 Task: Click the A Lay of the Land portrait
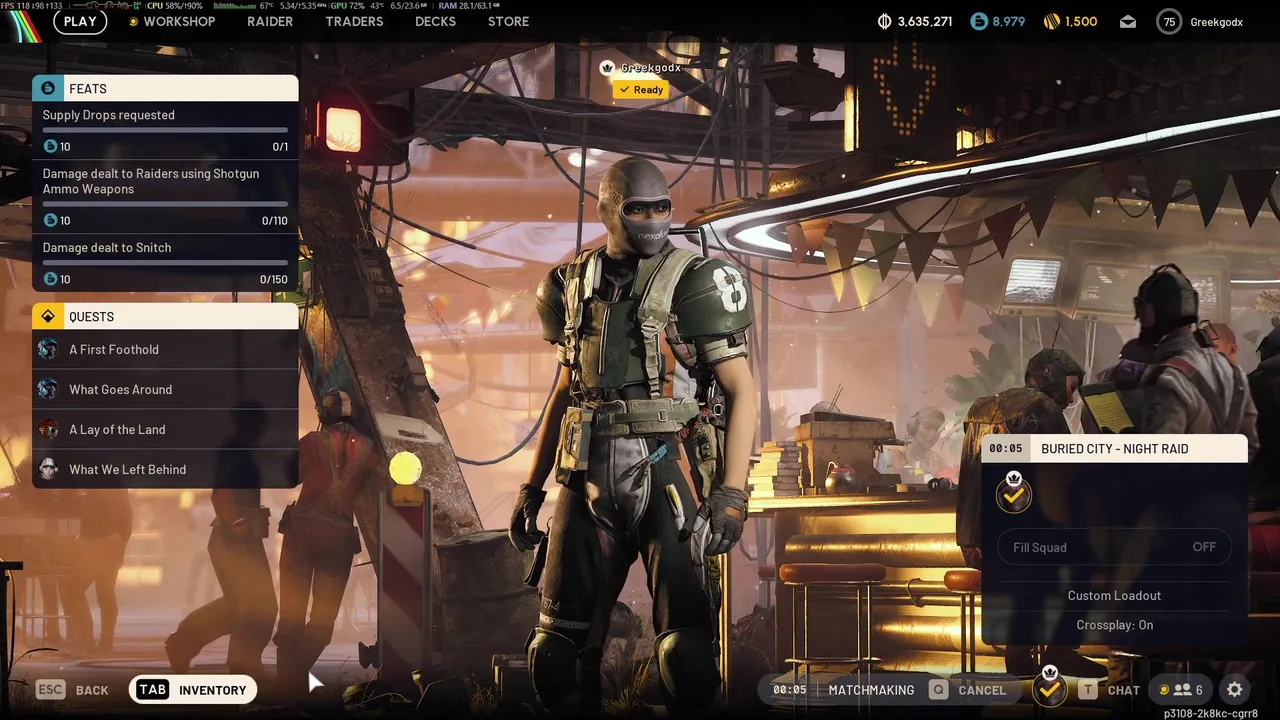point(48,429)
